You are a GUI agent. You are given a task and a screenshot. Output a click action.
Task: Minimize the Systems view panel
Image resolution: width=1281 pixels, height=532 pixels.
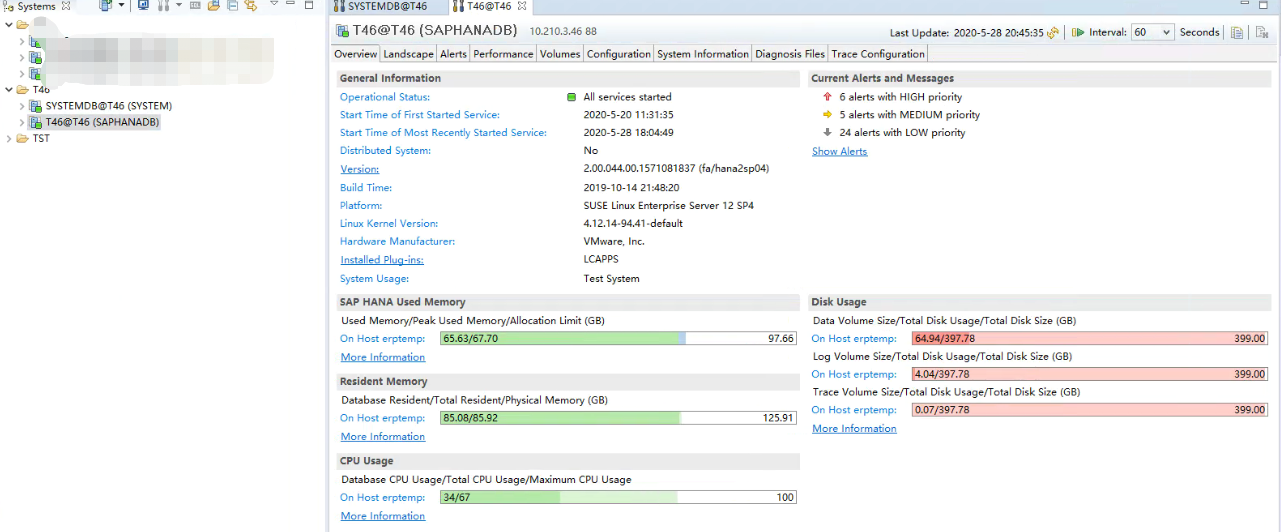(x=291, y=3)
